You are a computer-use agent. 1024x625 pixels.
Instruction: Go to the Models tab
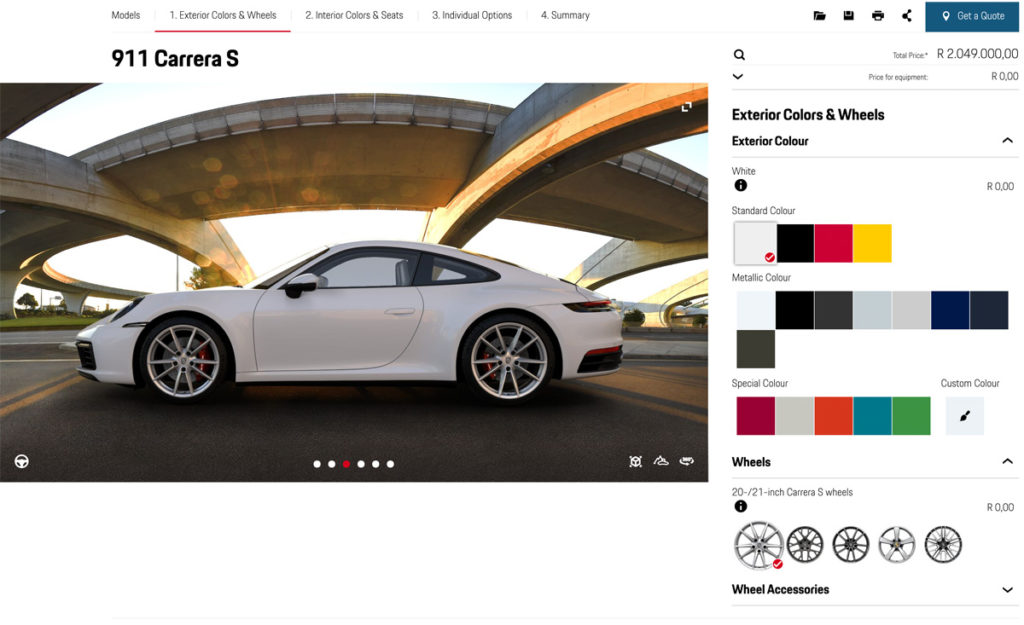[x=125, y=15]
